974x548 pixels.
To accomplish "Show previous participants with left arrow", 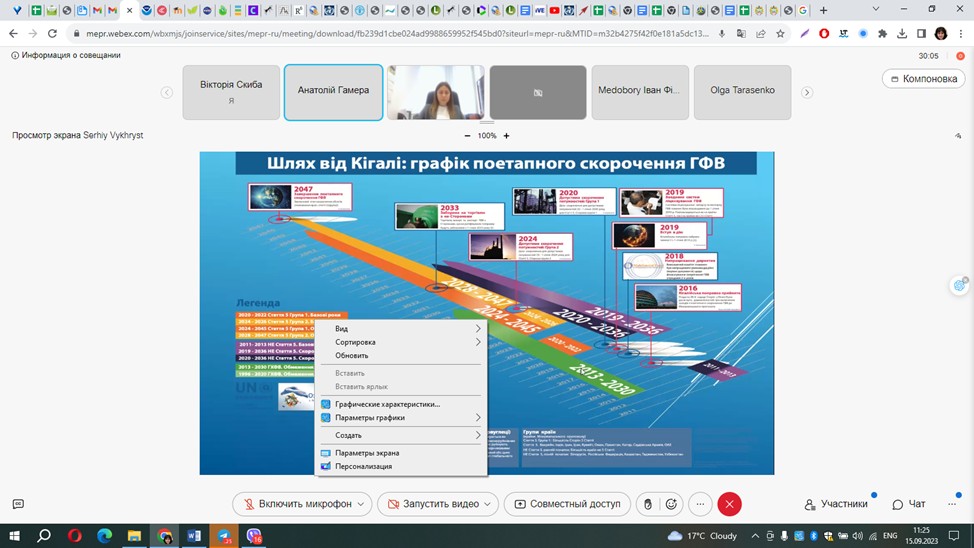I will click(166, 93).
